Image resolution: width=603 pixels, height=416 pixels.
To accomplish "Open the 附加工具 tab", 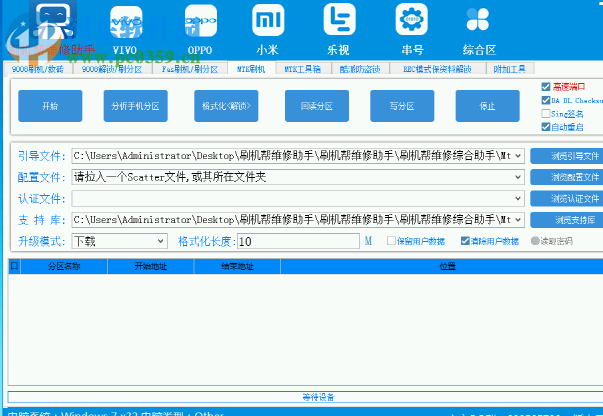I will (x=510, y=69).
